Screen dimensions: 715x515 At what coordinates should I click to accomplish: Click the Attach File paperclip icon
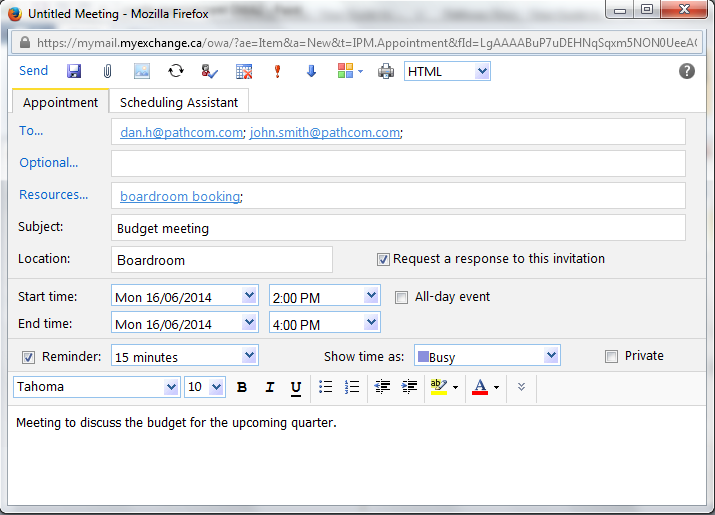(107, 71)
